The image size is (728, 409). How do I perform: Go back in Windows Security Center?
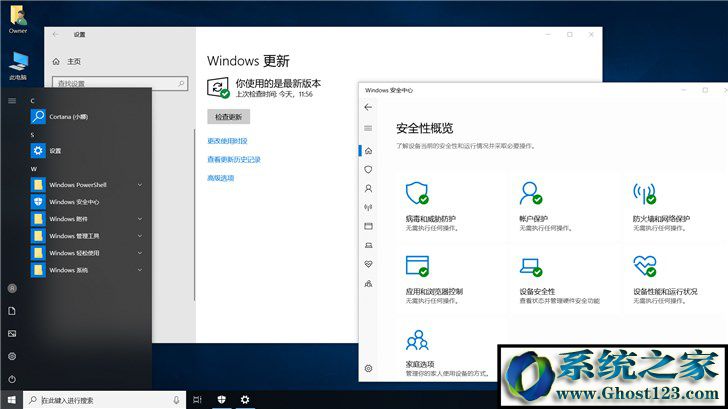click(x=368, y=107)
